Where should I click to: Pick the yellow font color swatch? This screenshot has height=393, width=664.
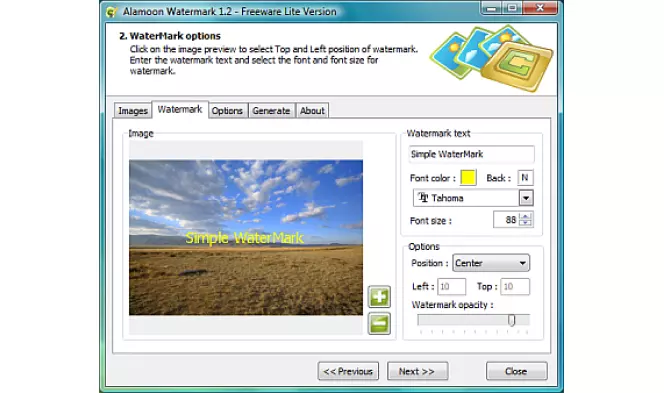468,178
